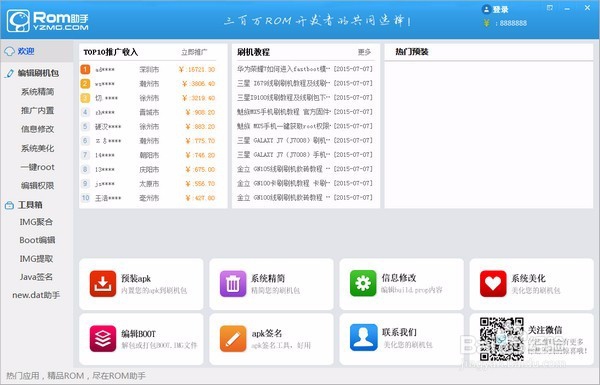The width and height of the screenshot is (600, 385).
Task: Click the 刷机教程 panel heading
Action: [253, 52]
